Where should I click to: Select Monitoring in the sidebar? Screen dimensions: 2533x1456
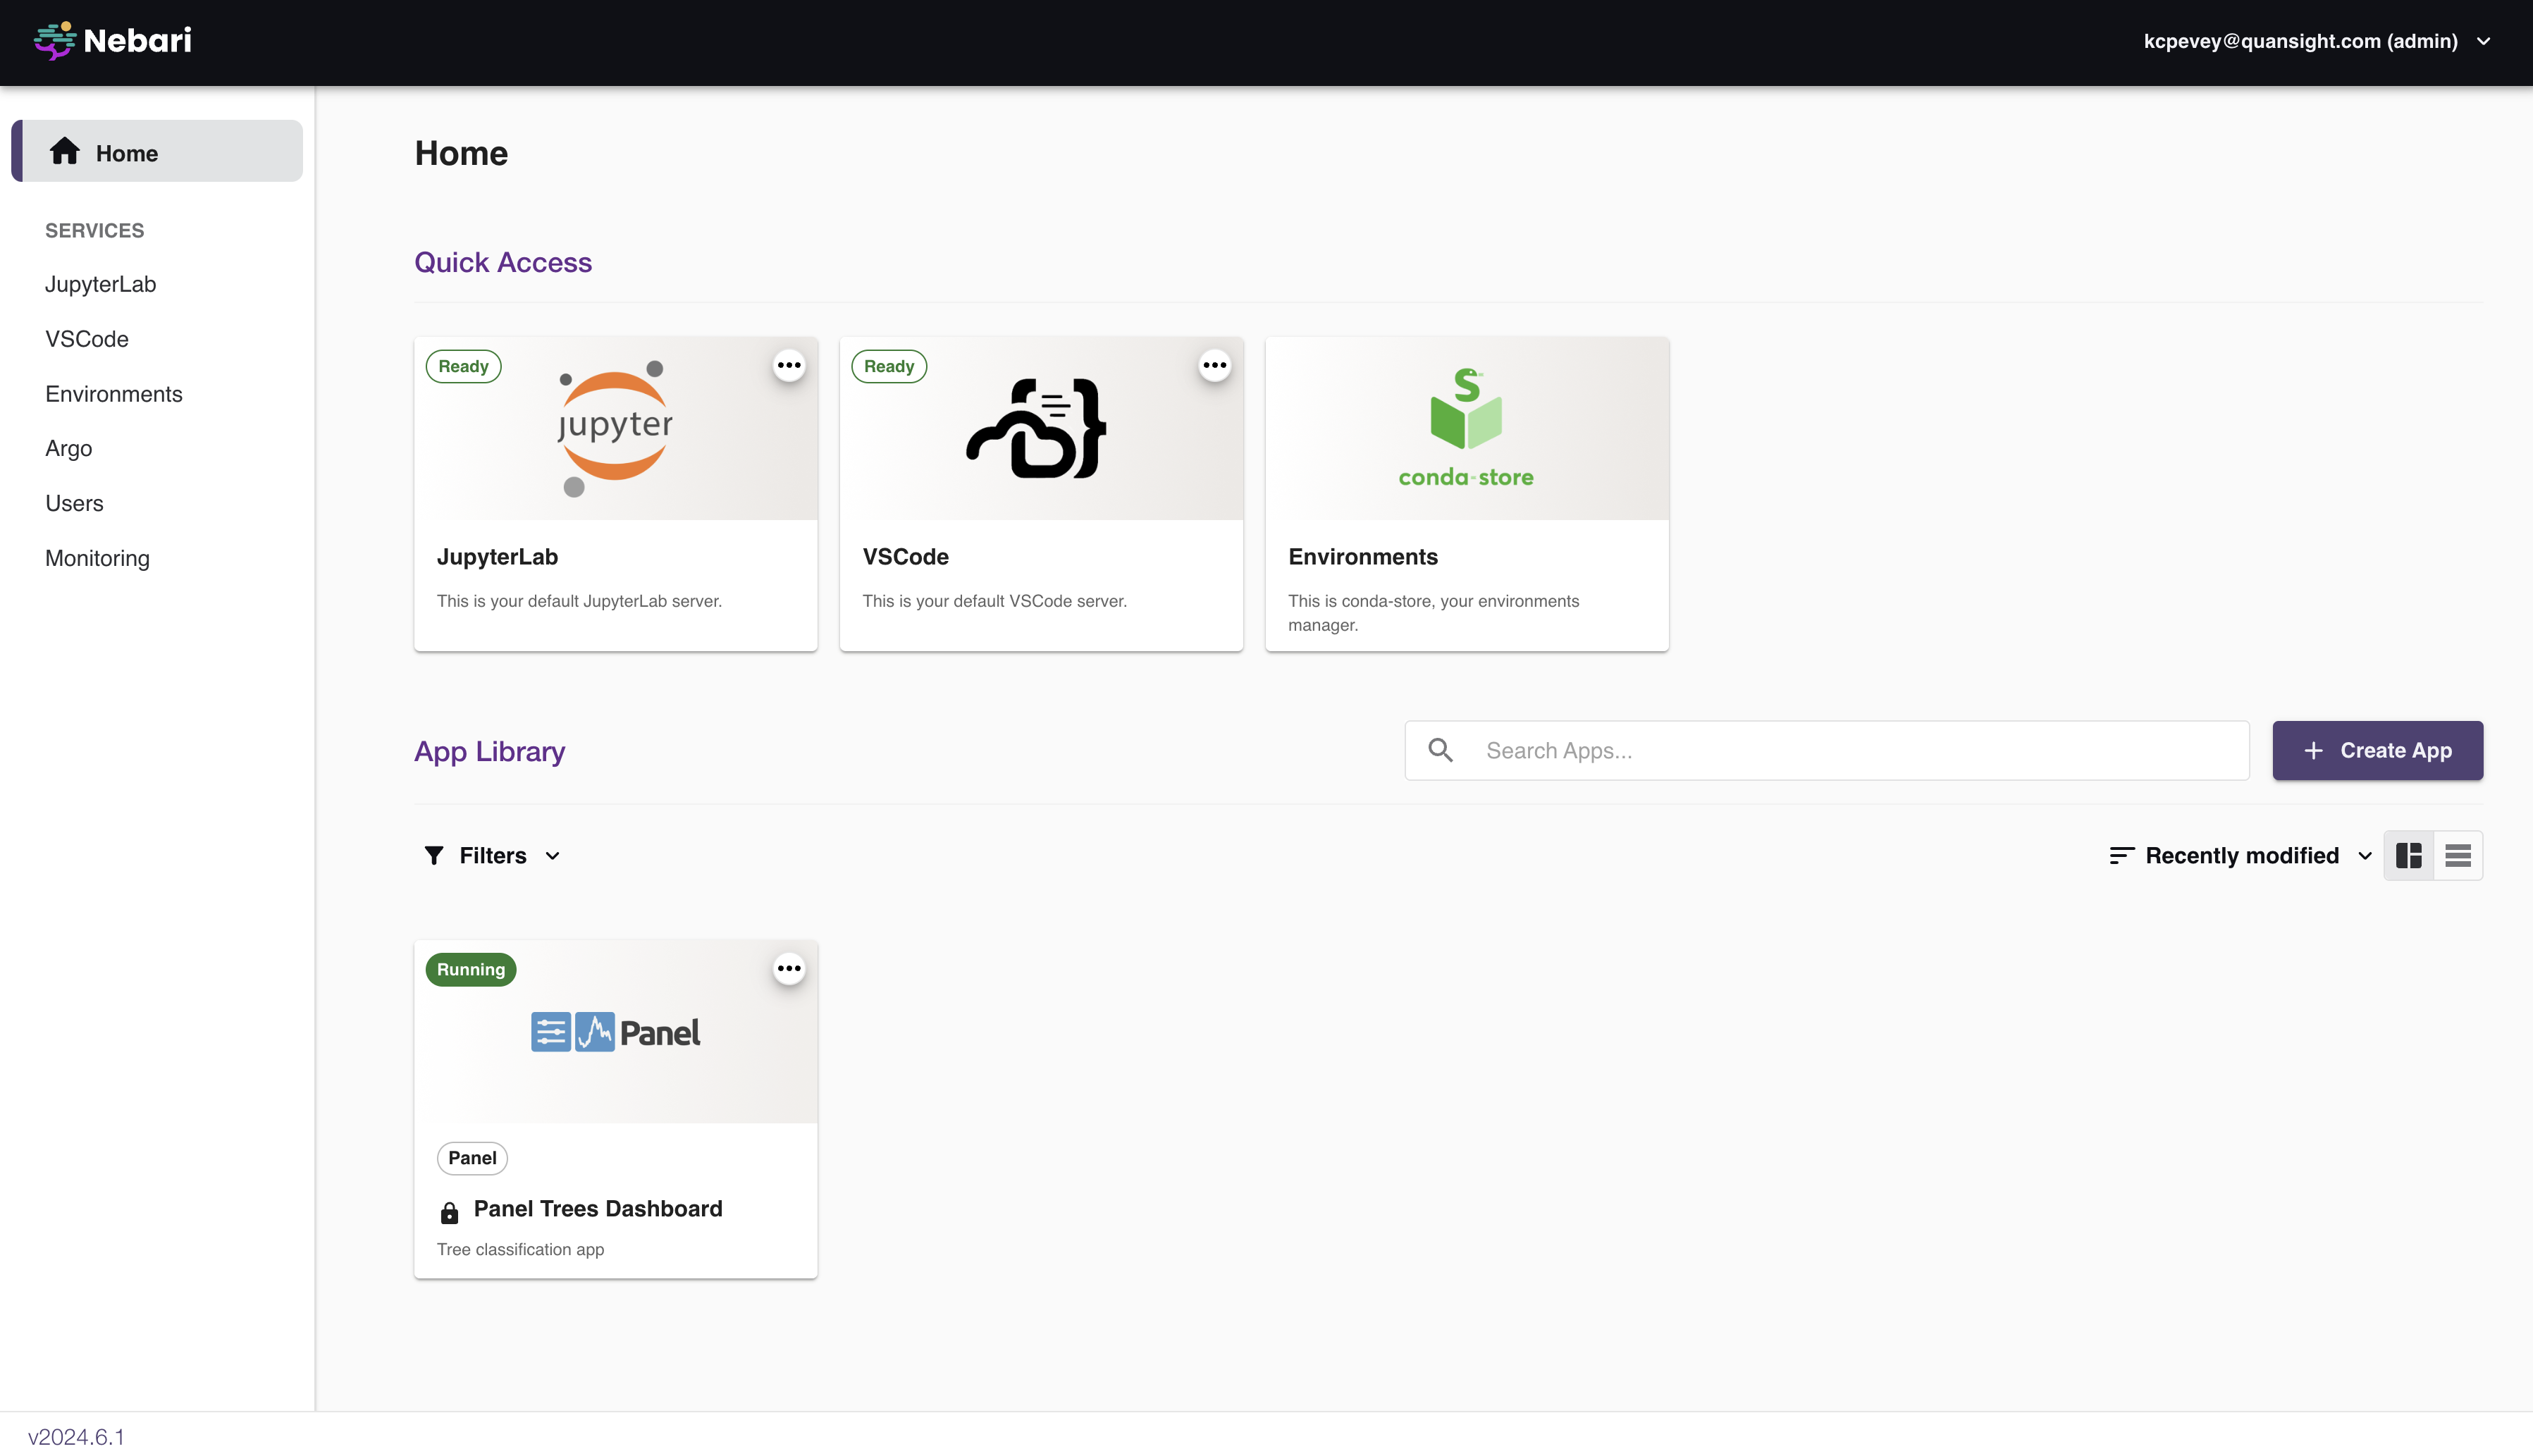97,557
